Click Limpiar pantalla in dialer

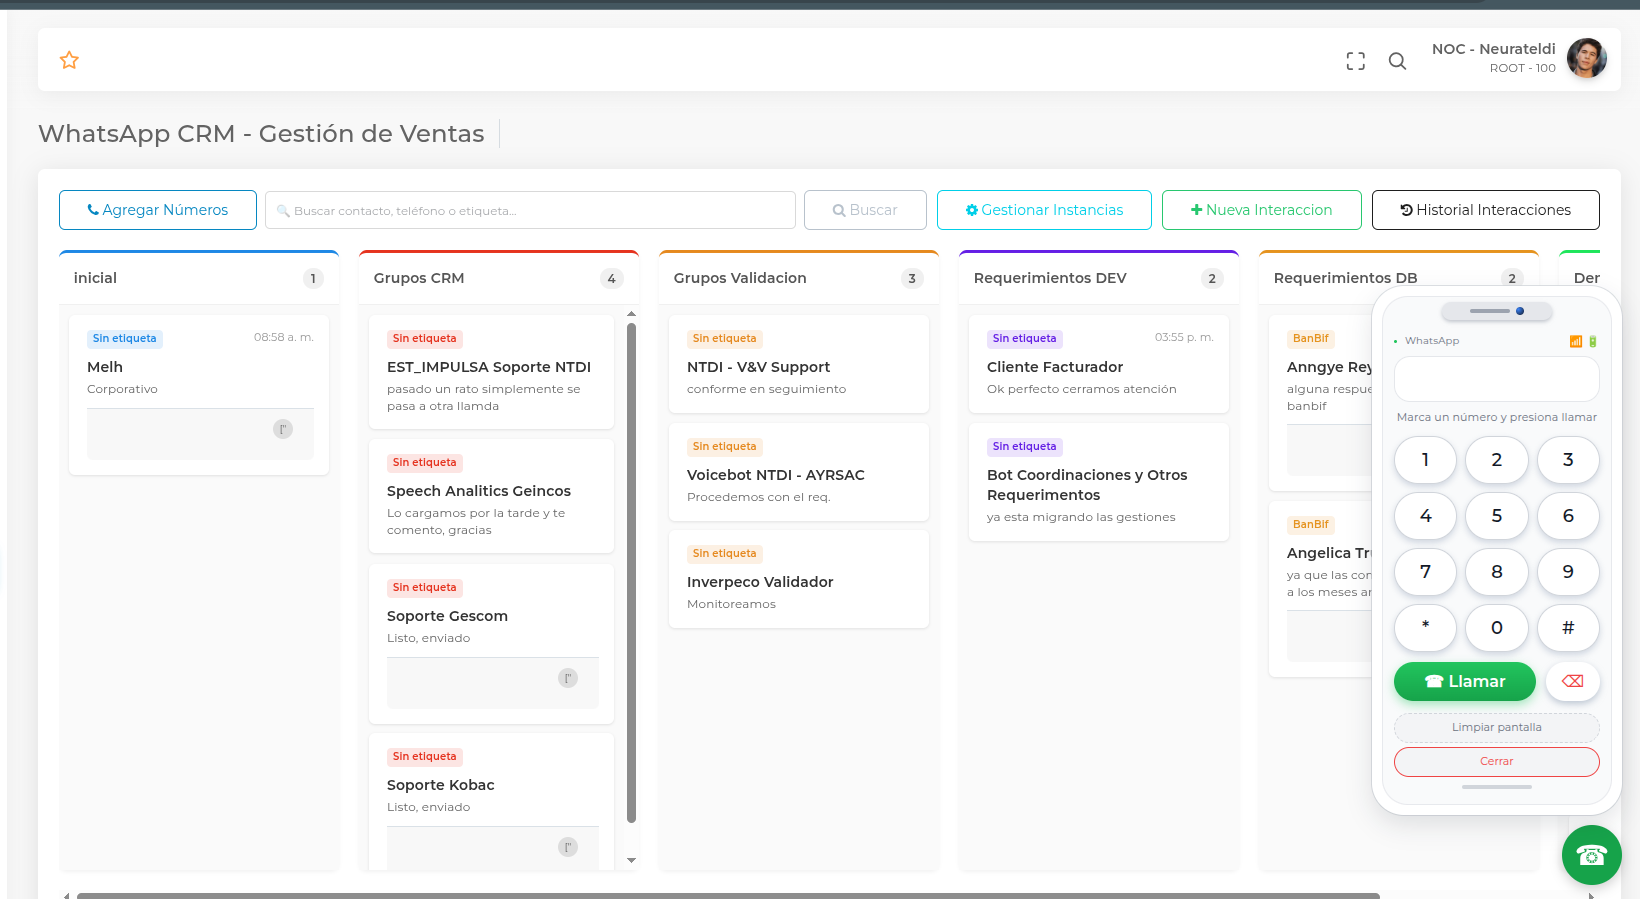[1497, 728]
